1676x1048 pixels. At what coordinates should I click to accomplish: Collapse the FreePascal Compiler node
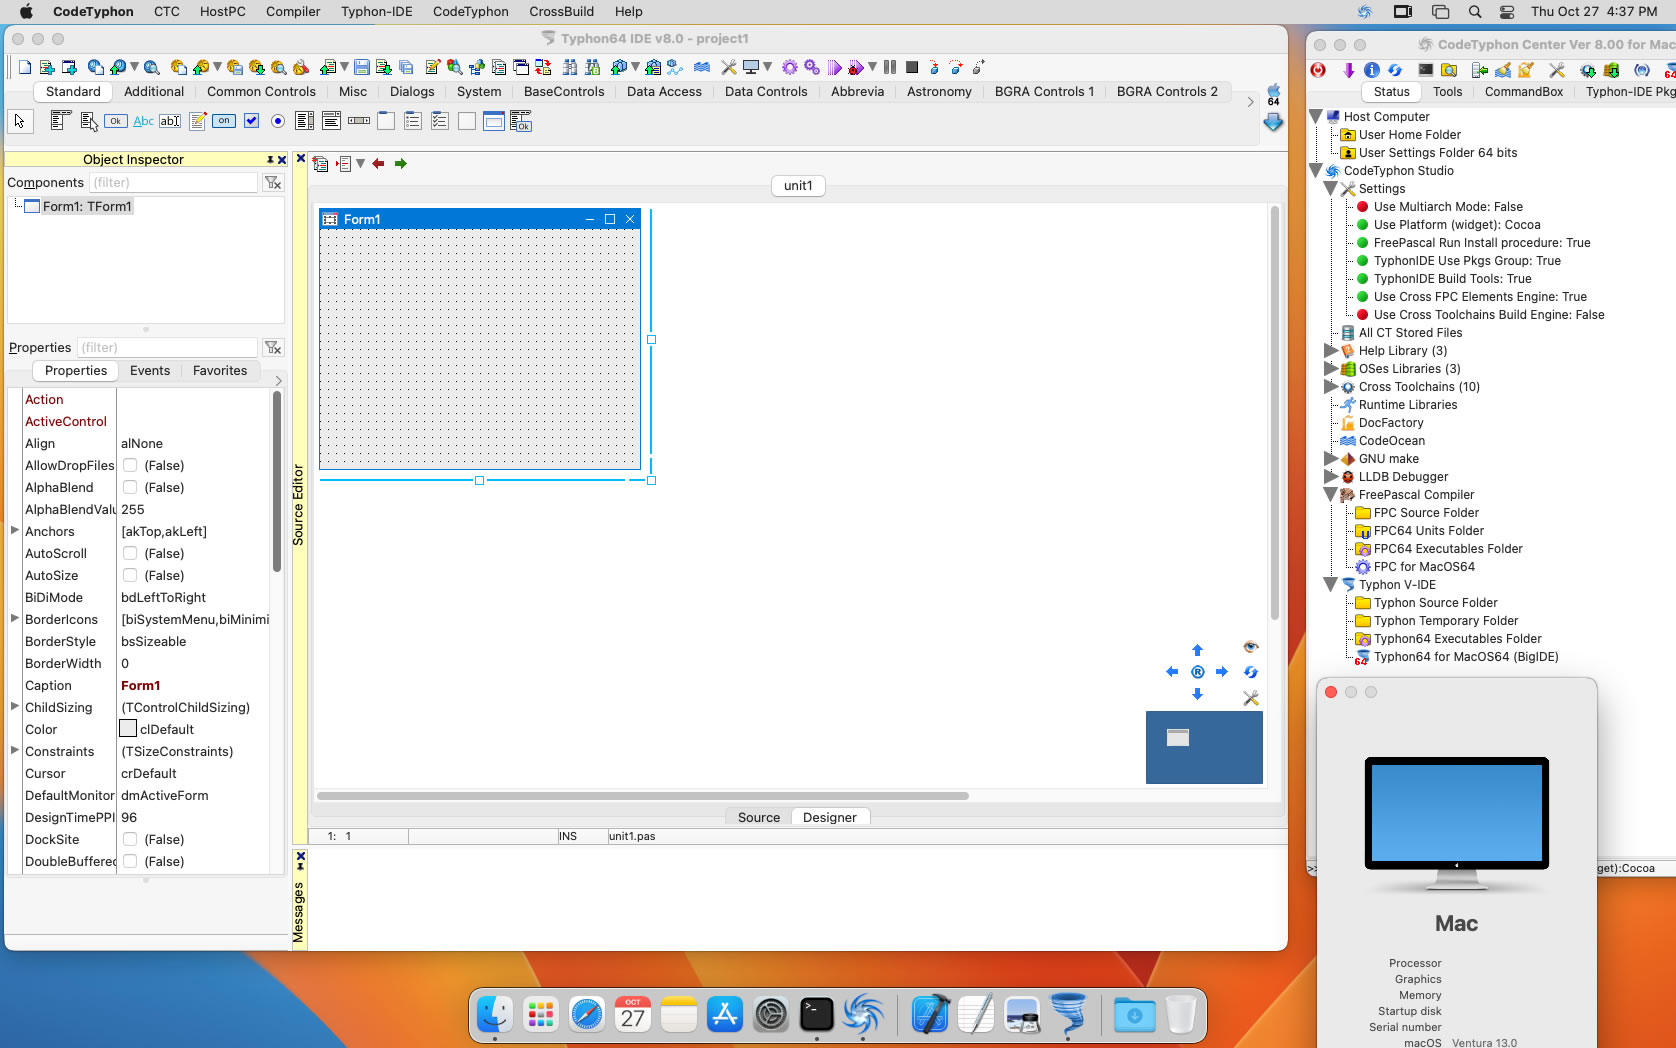[x=1330, y=494]
